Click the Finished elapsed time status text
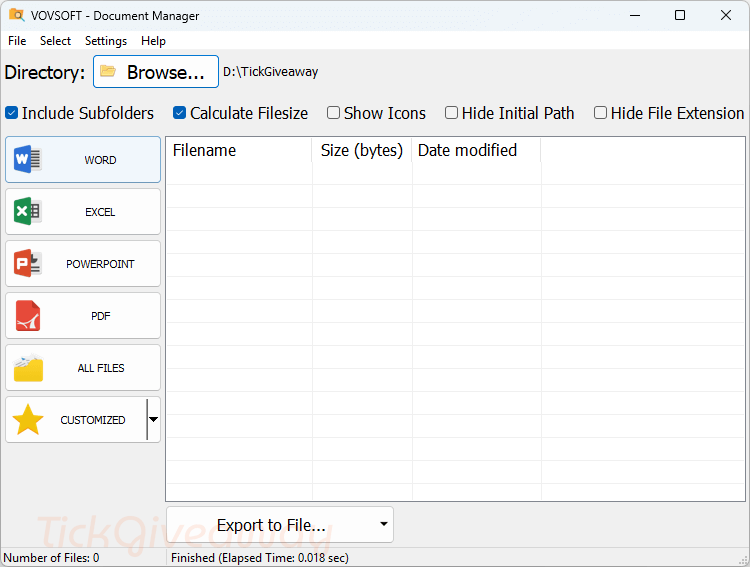This screenshot has width=750, height=567. [x=260, y=558]
